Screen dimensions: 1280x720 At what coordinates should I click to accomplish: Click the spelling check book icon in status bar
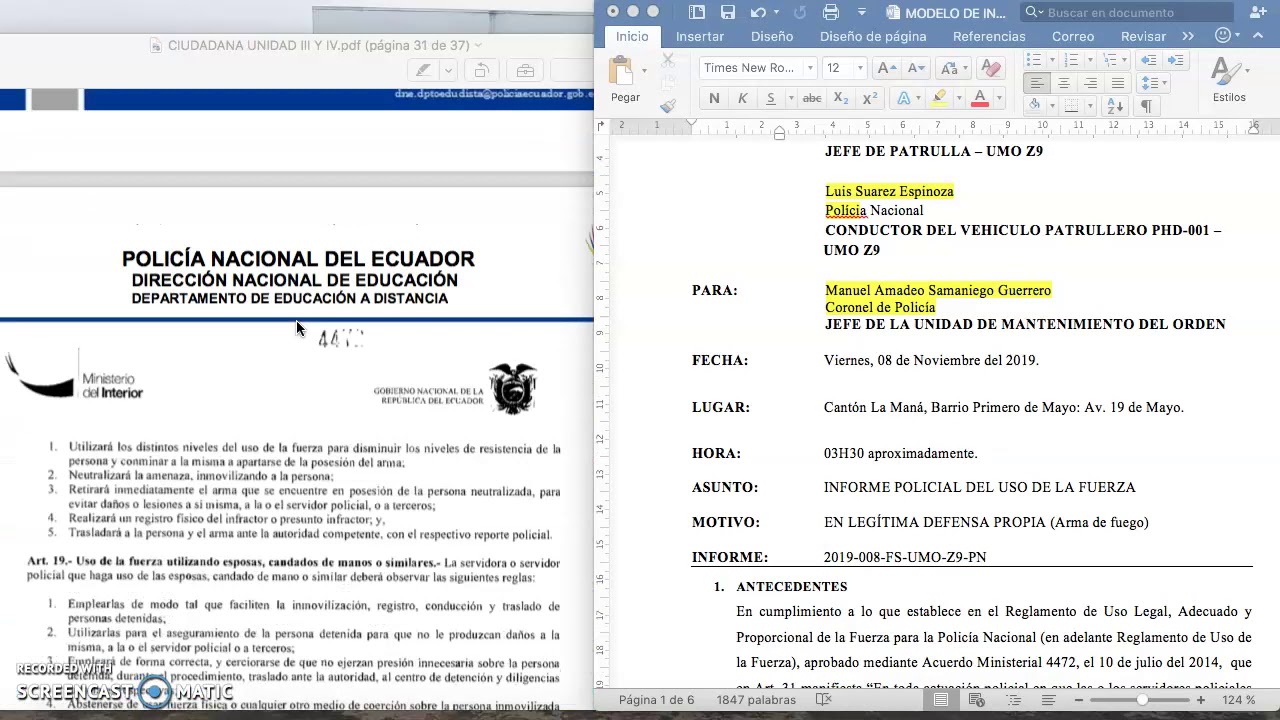pyautogui.click(x=823, y=700)
